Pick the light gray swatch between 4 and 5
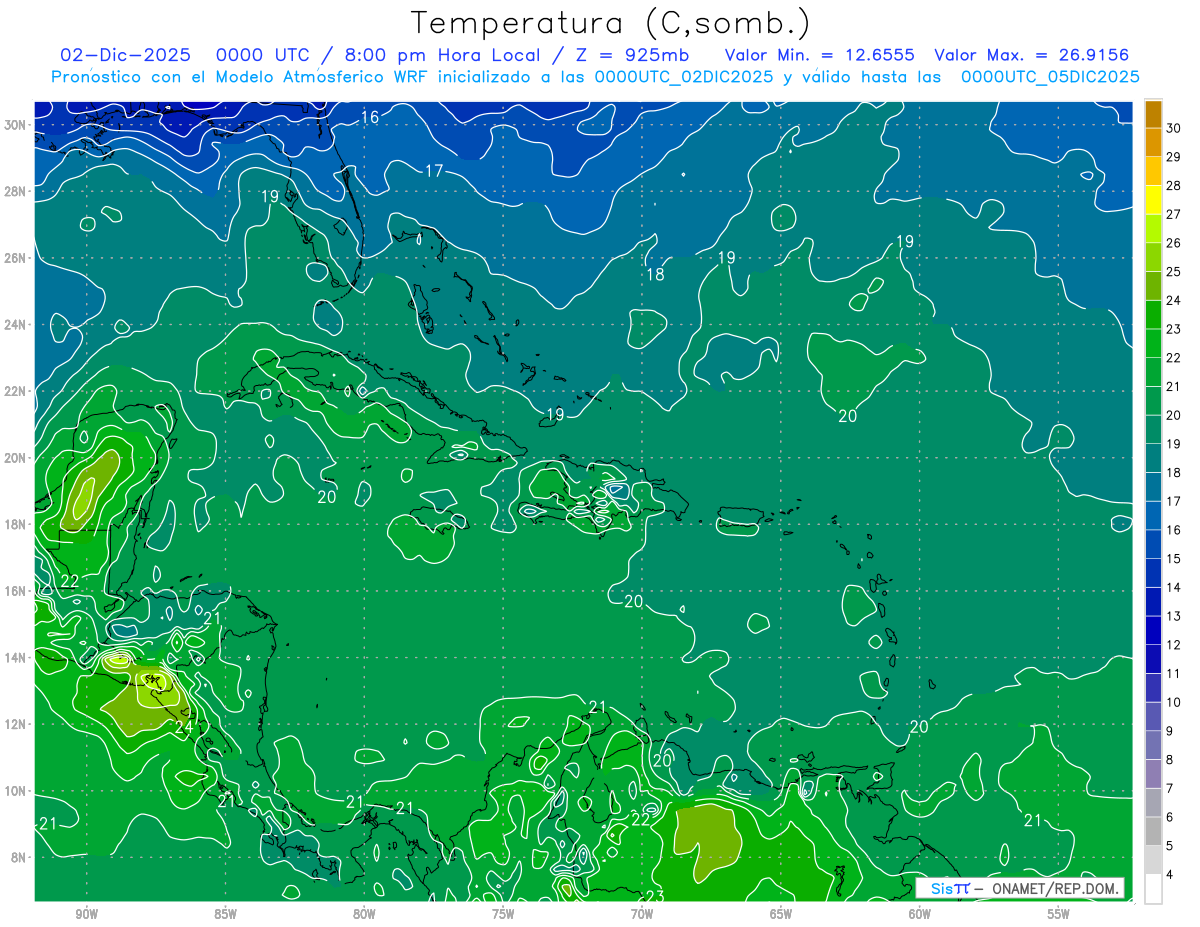Image resolution: width=1200 pixels, height=927 pixels. coord(1153,860)
